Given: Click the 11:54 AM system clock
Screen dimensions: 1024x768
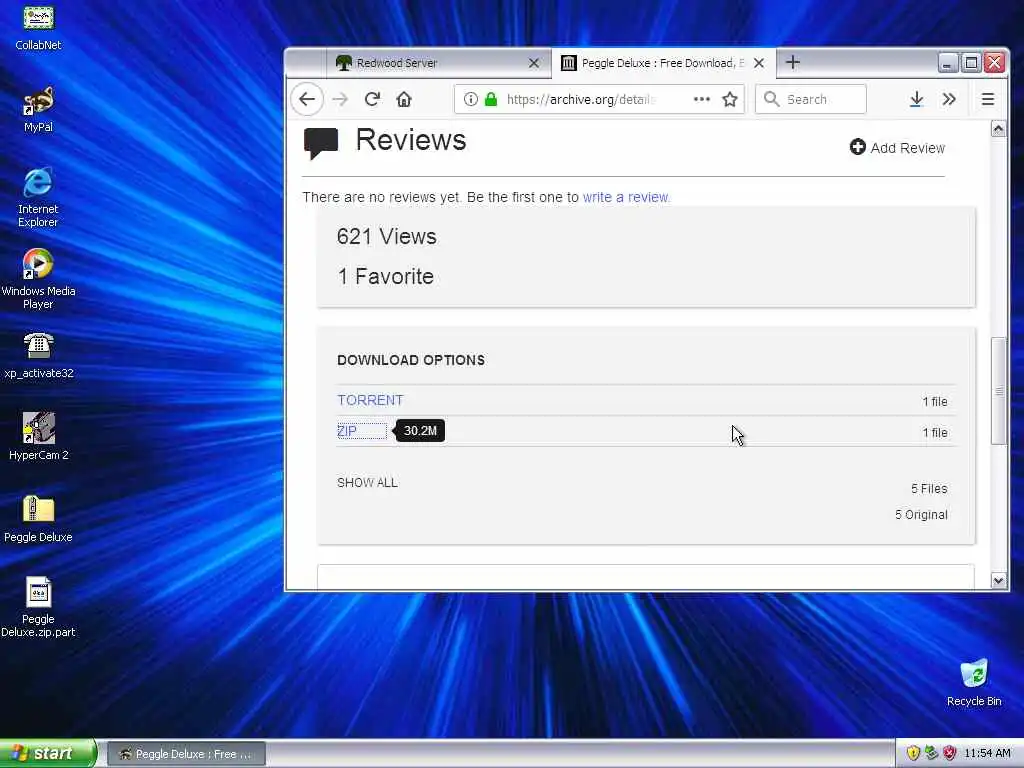Looking at the screenshot, I should [987, 753].
